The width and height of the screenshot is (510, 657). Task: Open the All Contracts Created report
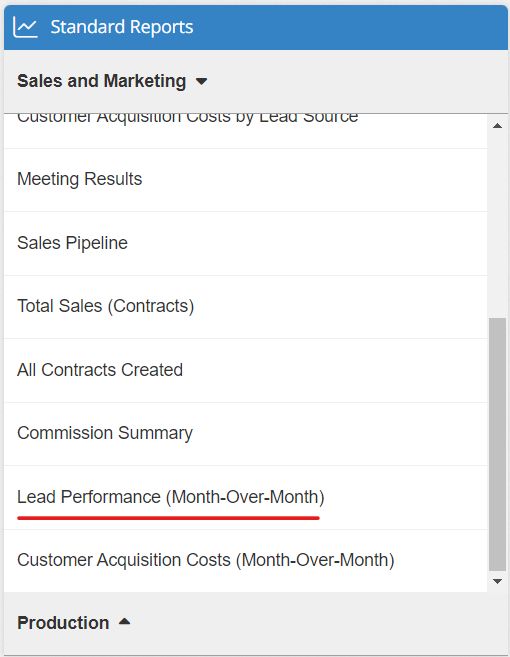[x=246, y=370]
